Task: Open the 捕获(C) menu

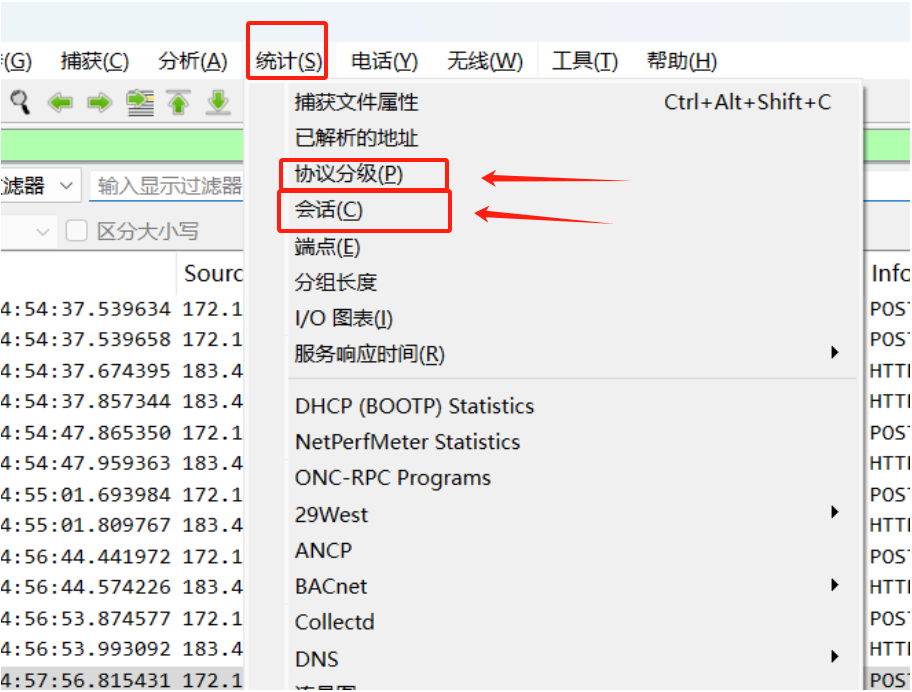Action: point(95,60)
